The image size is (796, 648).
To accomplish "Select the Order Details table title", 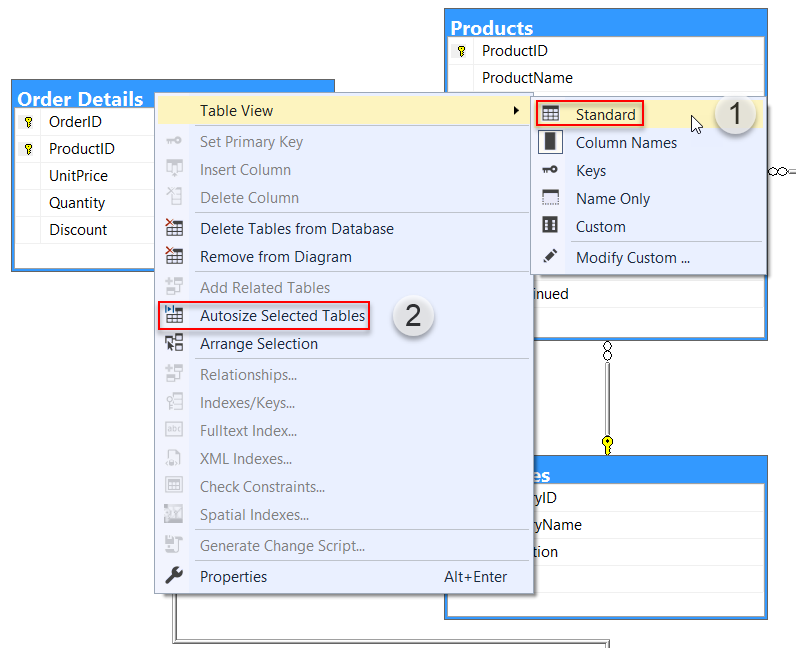I will coord(81,98).
